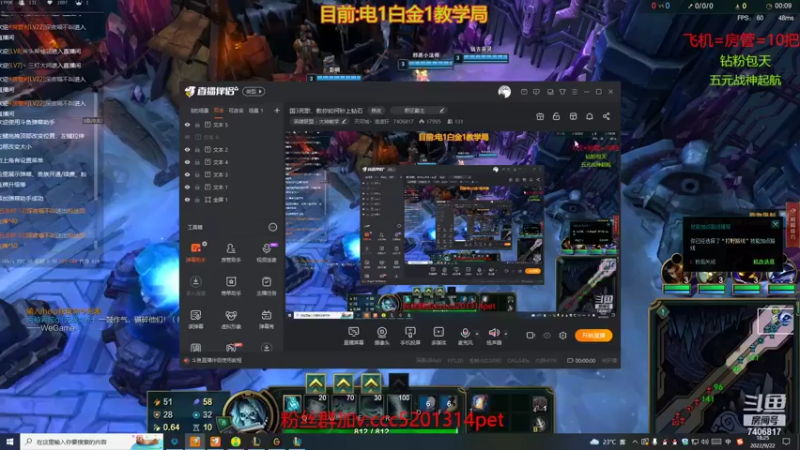The image size is (800, 450).
Task: Open the tag field with the pencil icon
Action: point(420,110)
